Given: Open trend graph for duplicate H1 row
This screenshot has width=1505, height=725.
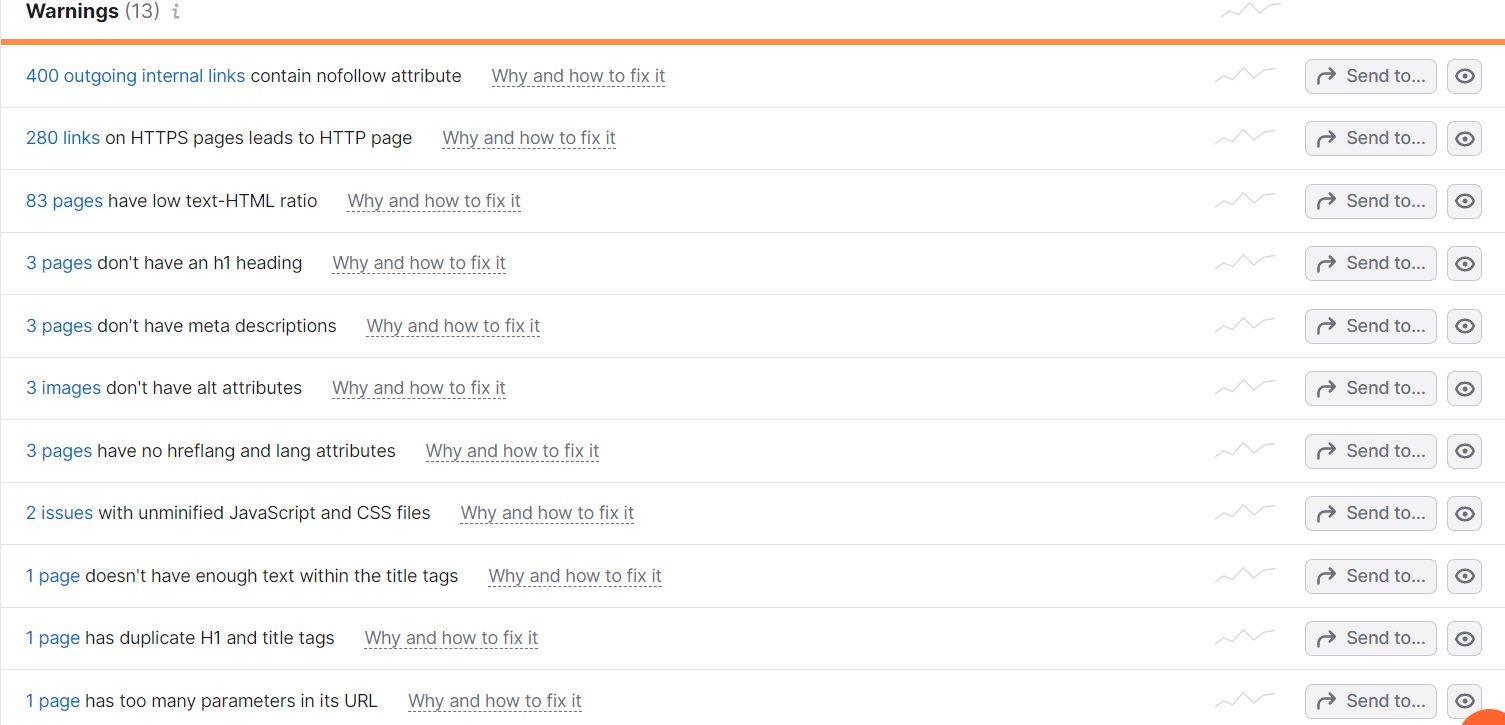Looking at the screenshot, I should (1245, 638).
